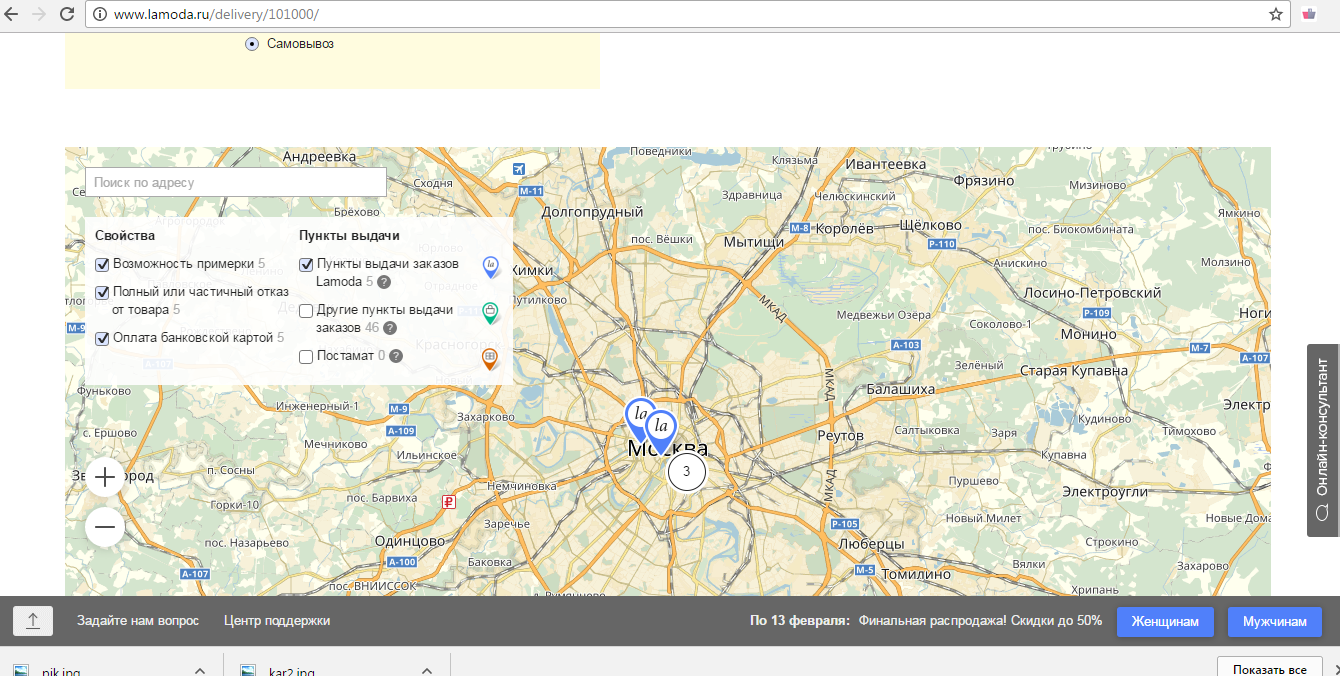Click the green pickup point legend icon
The image size is (1340, 676).
click(490, 313)
